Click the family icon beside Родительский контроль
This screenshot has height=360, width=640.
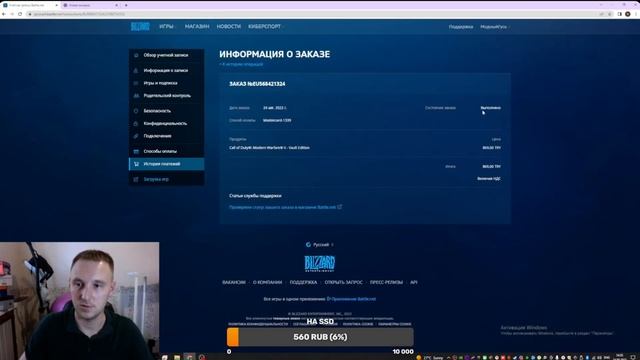pyautogui.click(x=136, y=96)
